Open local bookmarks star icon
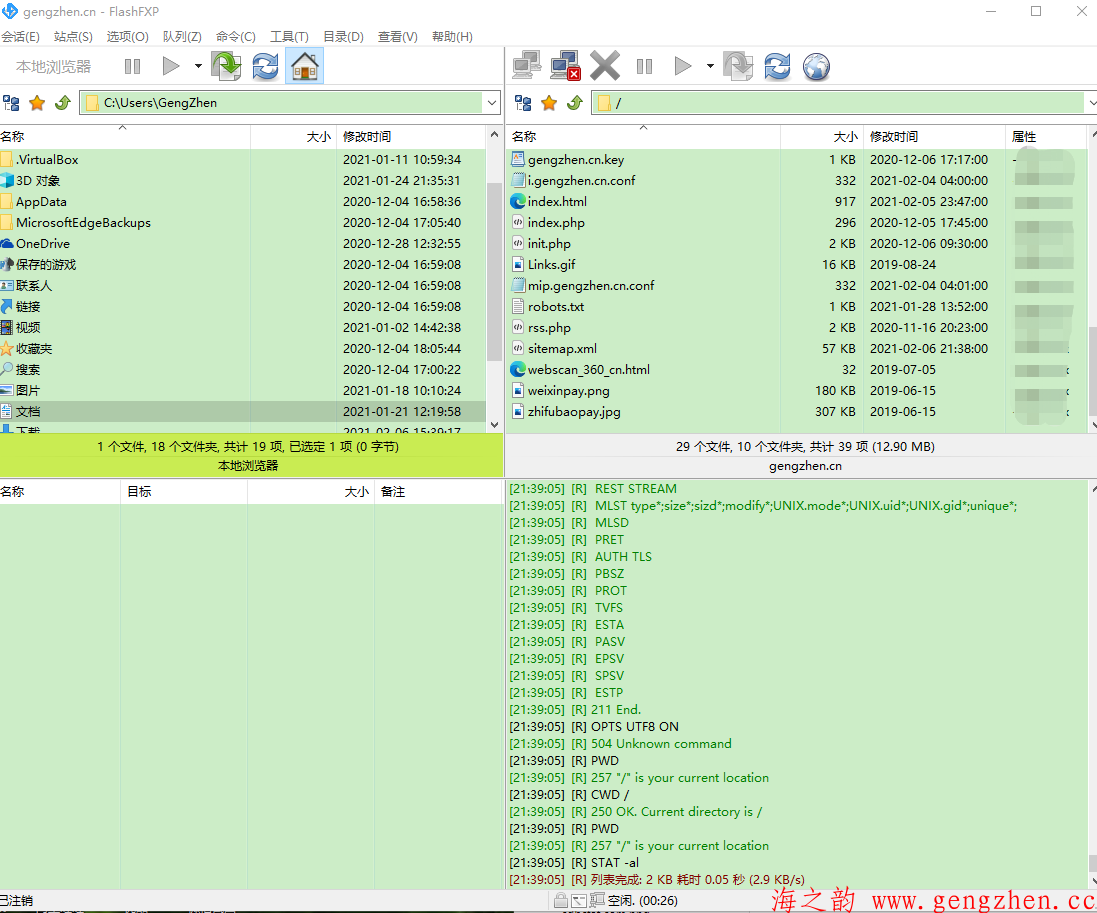 coord(37,103)
